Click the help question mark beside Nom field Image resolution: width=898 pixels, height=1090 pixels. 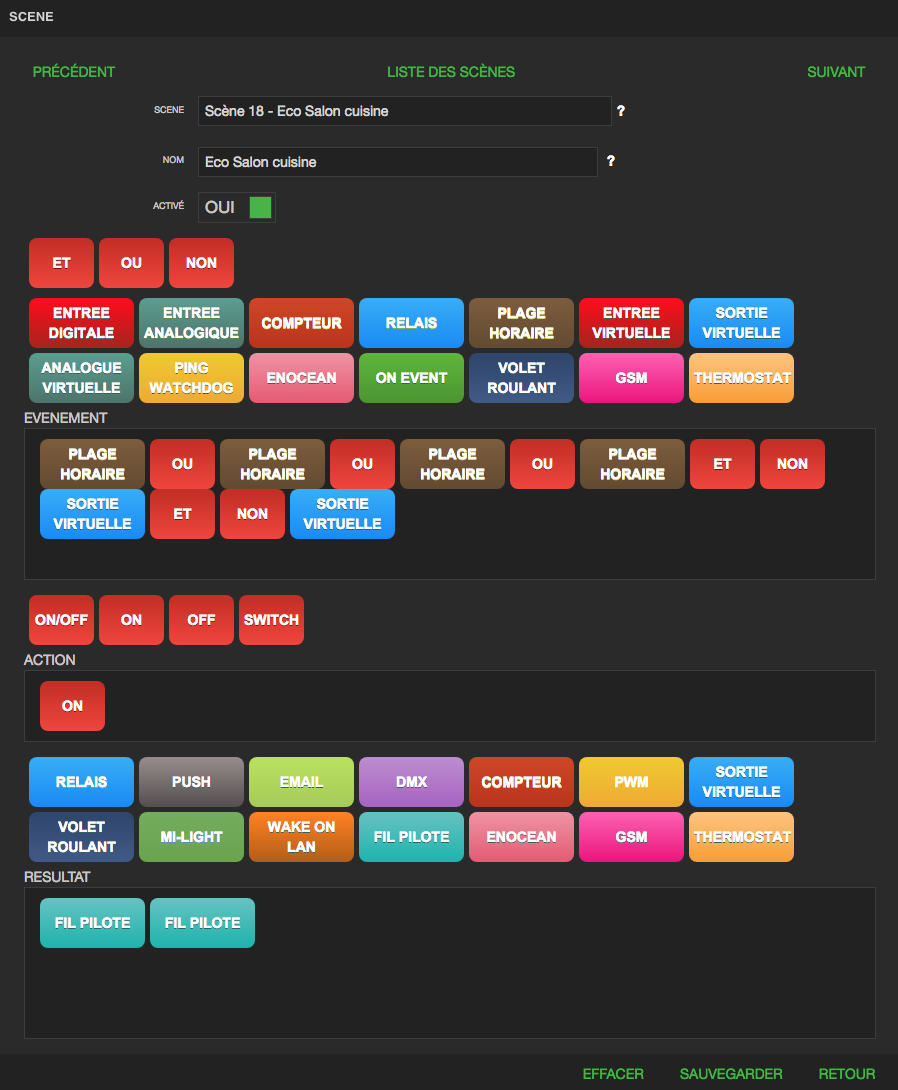[610, 161]
